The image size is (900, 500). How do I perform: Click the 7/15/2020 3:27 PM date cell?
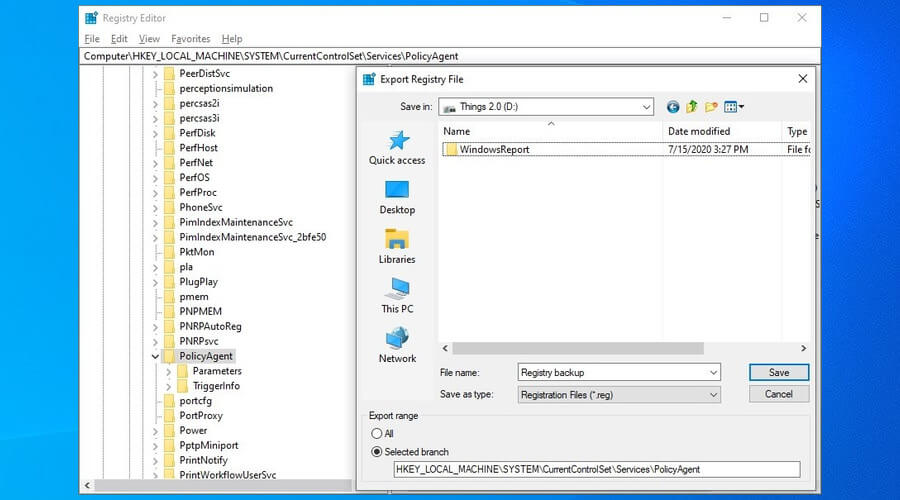click(708, 149)
